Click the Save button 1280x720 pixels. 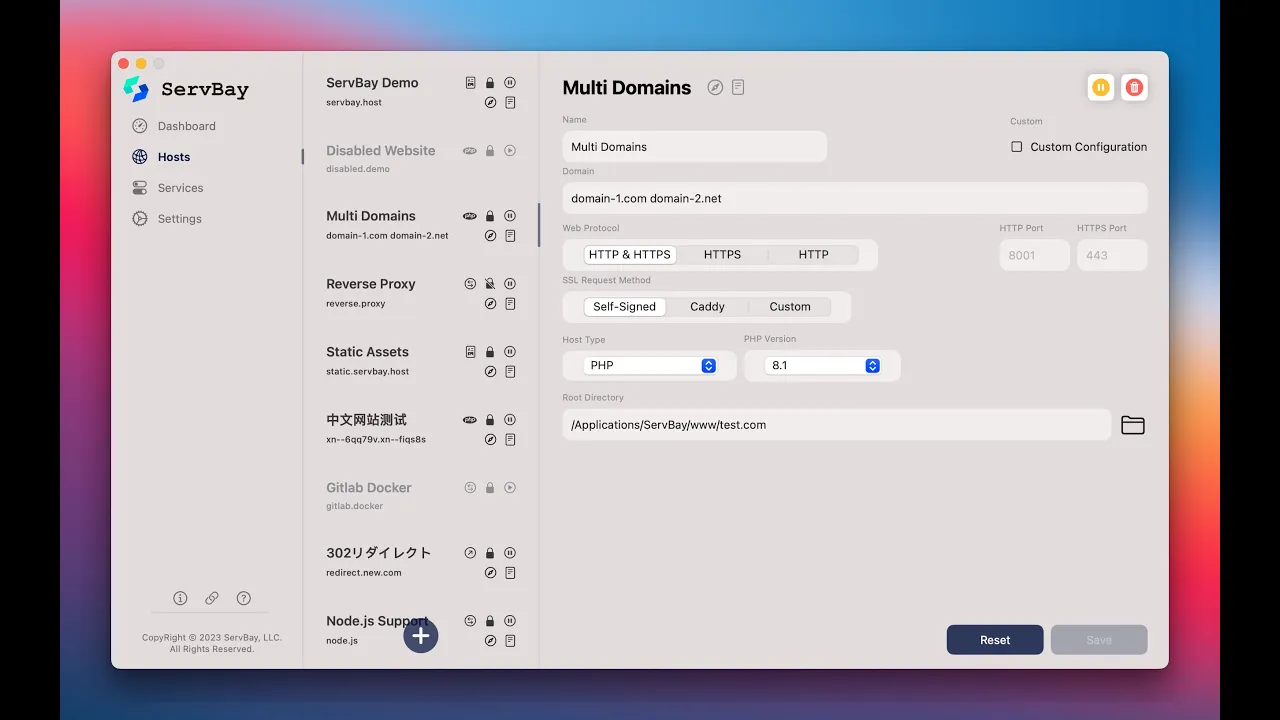[1099, 640]
